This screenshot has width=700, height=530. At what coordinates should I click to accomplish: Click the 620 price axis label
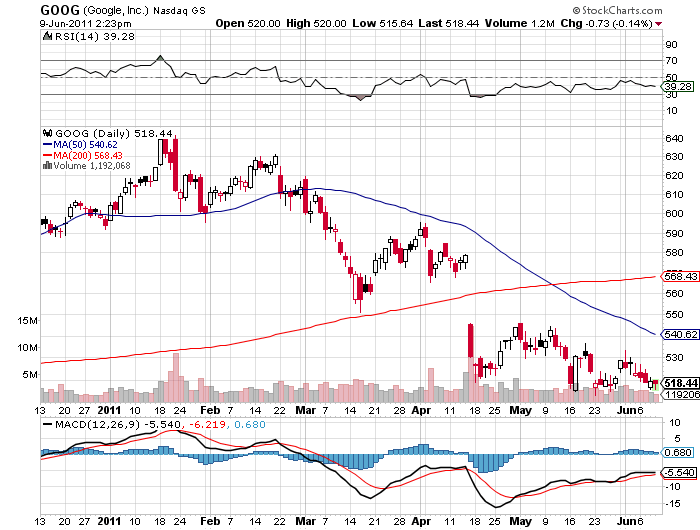[674, 175]
